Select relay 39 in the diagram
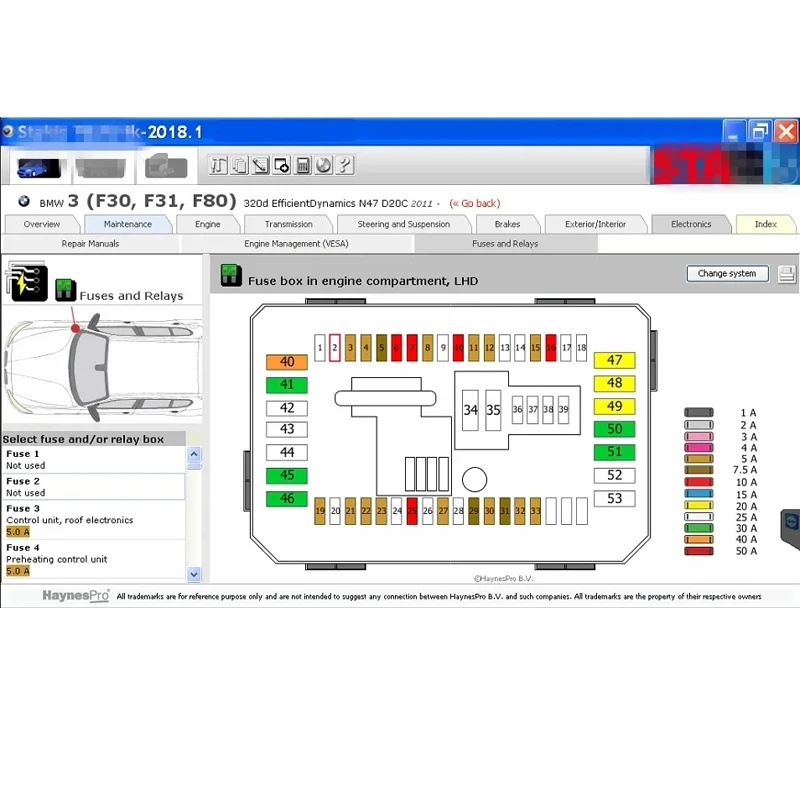800x800 pixels. point(563,410)
